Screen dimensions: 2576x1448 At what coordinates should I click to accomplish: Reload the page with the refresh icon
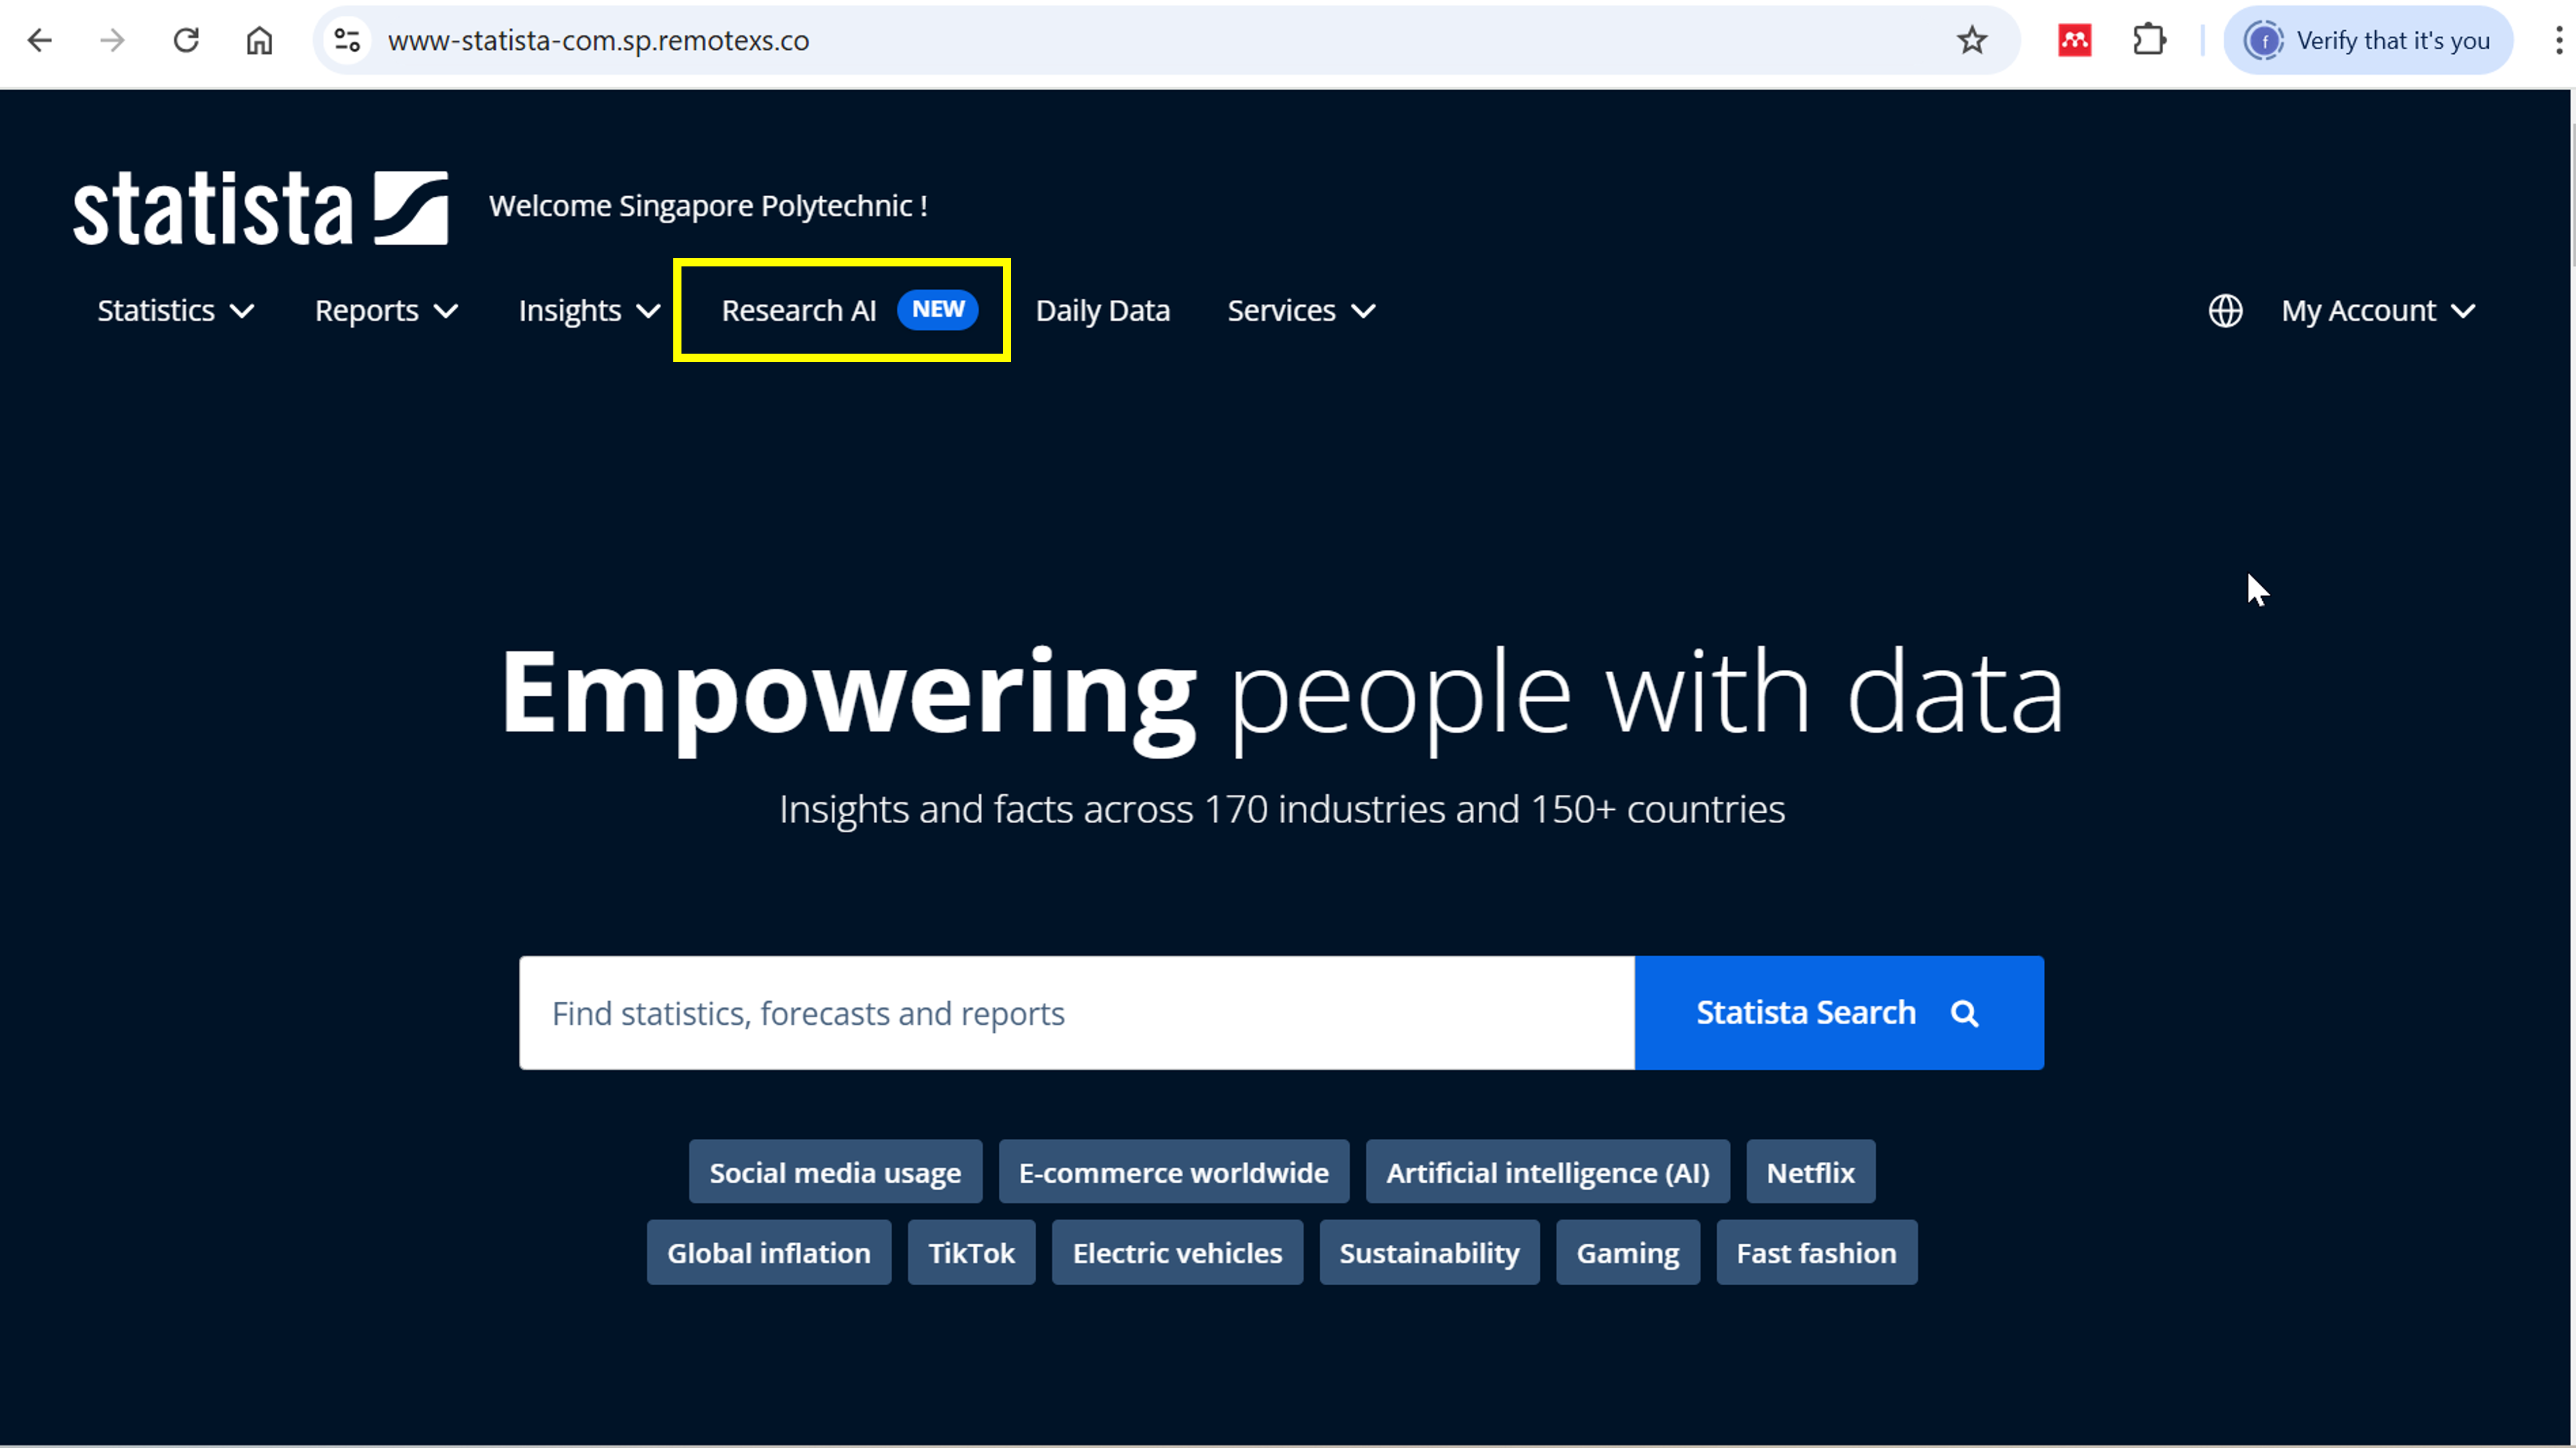pos(186,40)
